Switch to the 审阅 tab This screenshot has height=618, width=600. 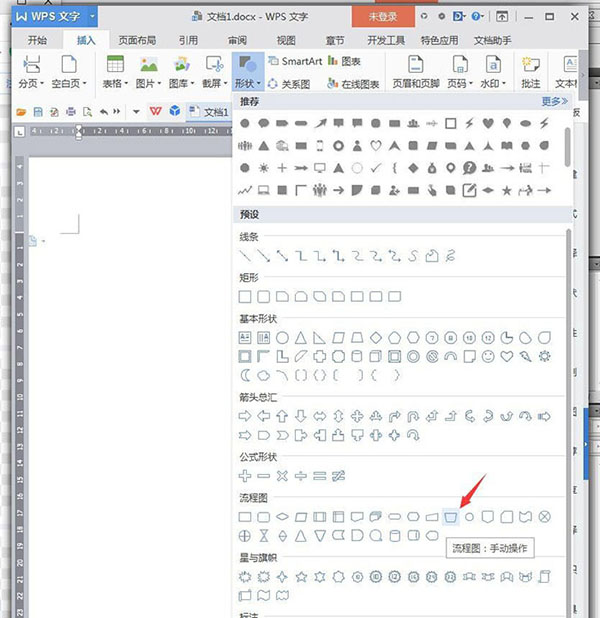pyautogui.click(x=237, y=40)
